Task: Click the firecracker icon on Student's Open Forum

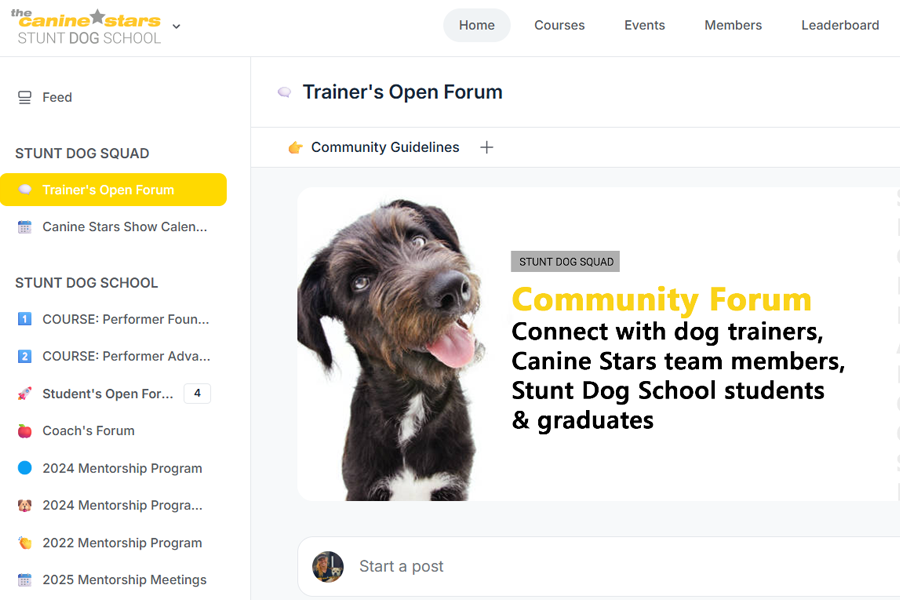Action: 24,393
